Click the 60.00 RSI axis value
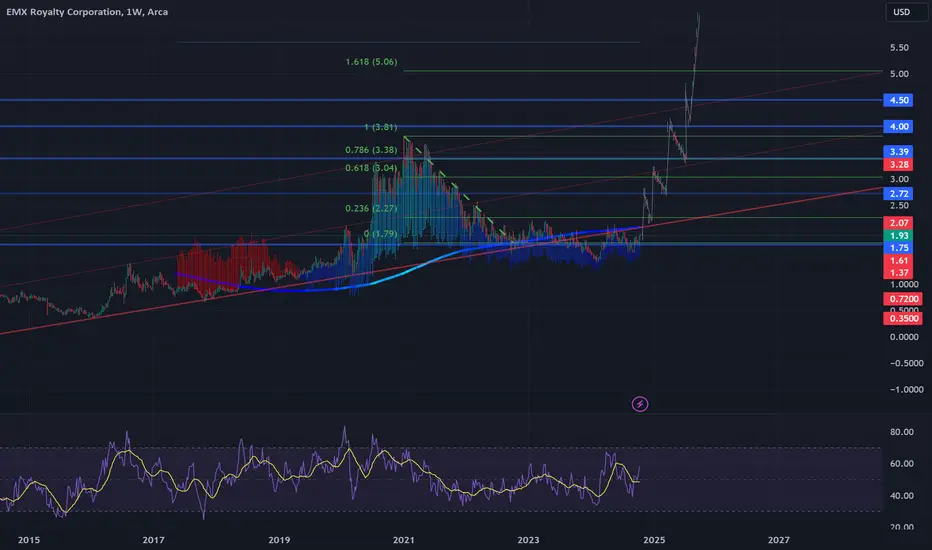This screenshot has height=550, width=932. [x=902, y=463]
